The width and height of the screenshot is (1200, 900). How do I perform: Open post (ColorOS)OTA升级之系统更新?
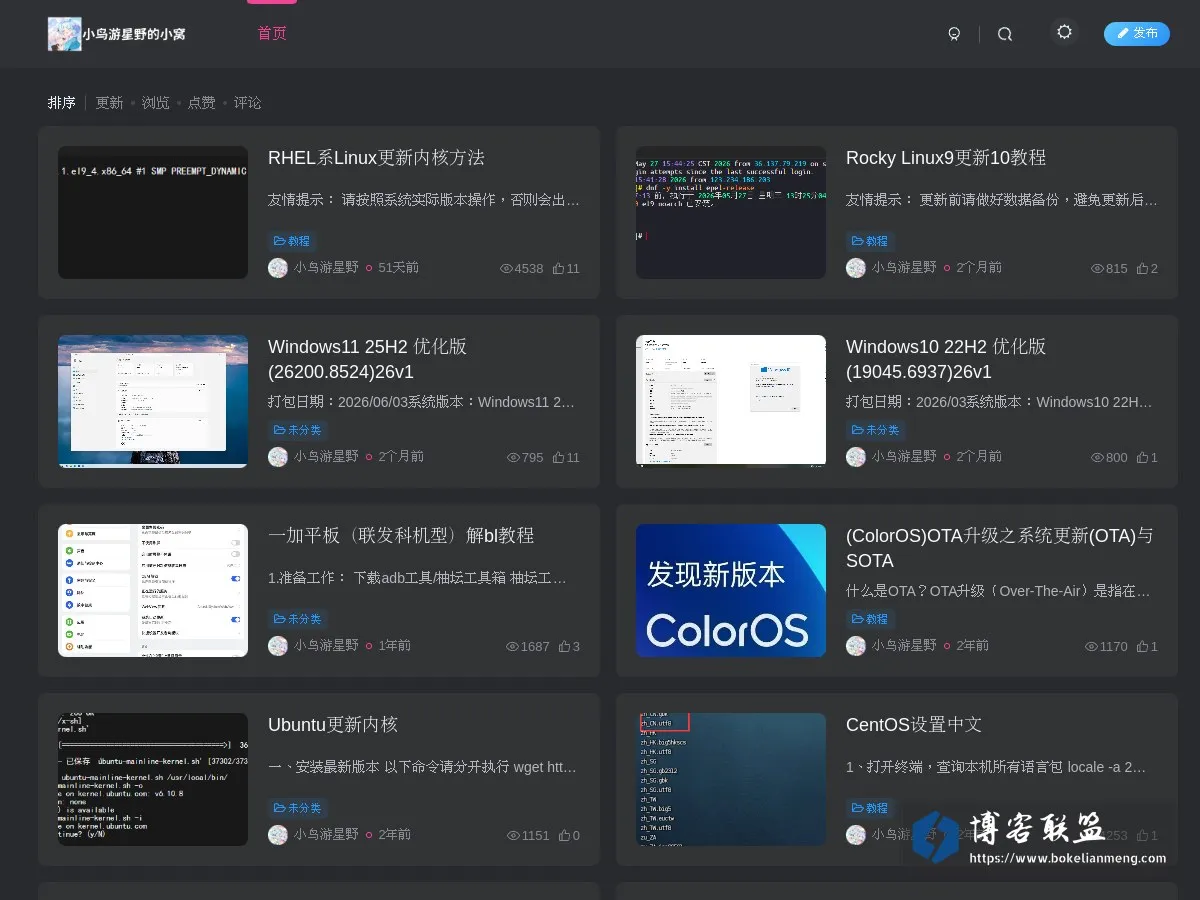1000,548
